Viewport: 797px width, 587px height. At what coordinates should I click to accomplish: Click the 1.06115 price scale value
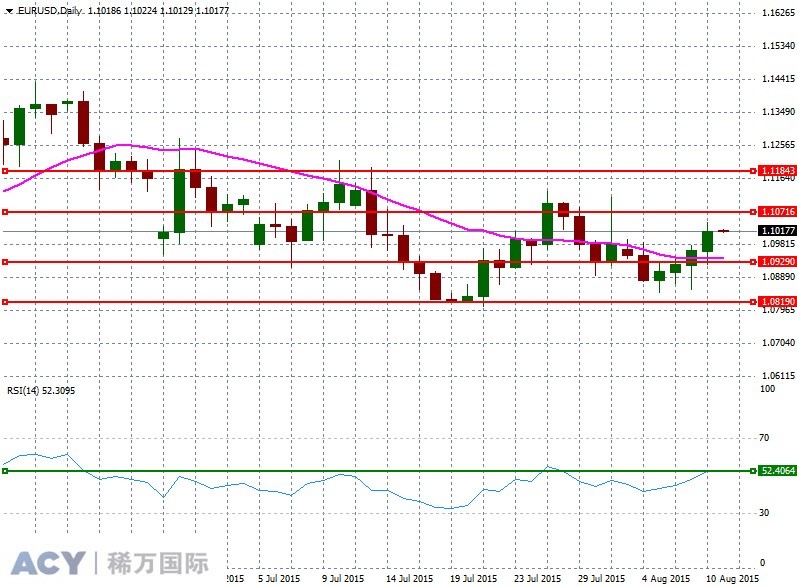[x=778, y=376]
